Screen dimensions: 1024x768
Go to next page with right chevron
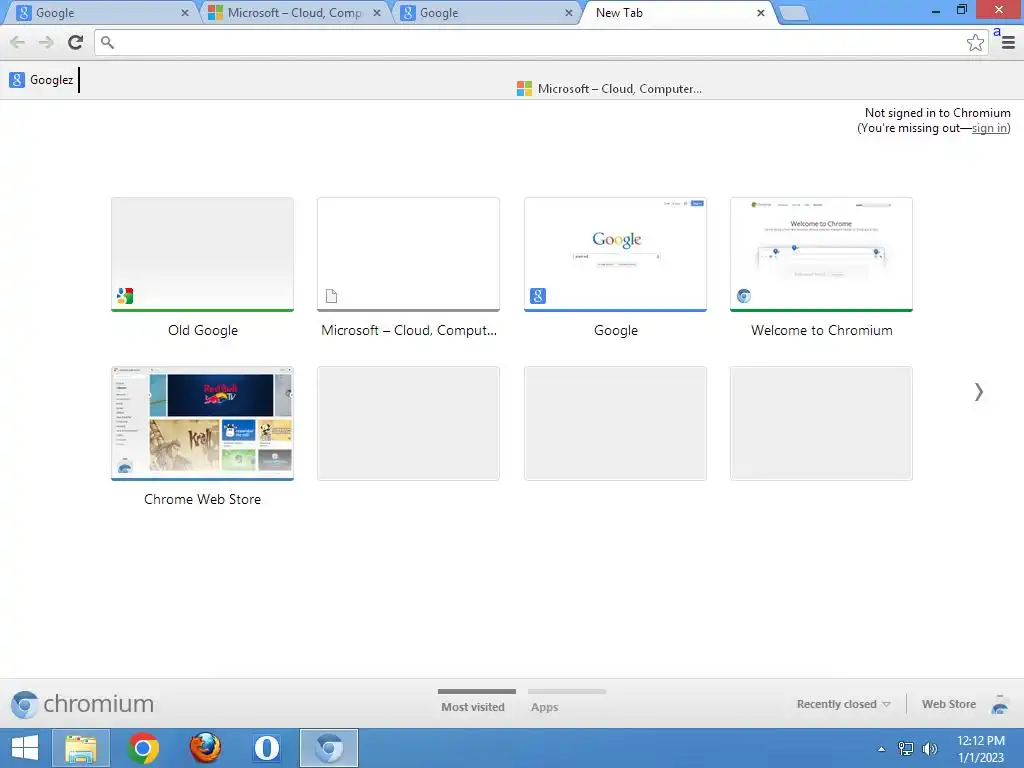pyautogui.click(x=978, y=392)
